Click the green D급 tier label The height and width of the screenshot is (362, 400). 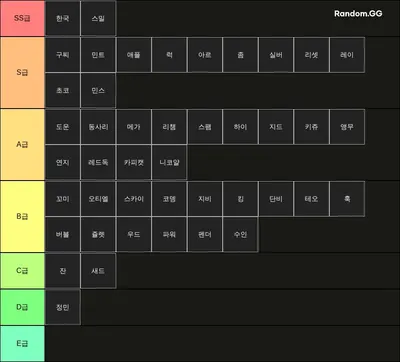(x=22, y=307)
